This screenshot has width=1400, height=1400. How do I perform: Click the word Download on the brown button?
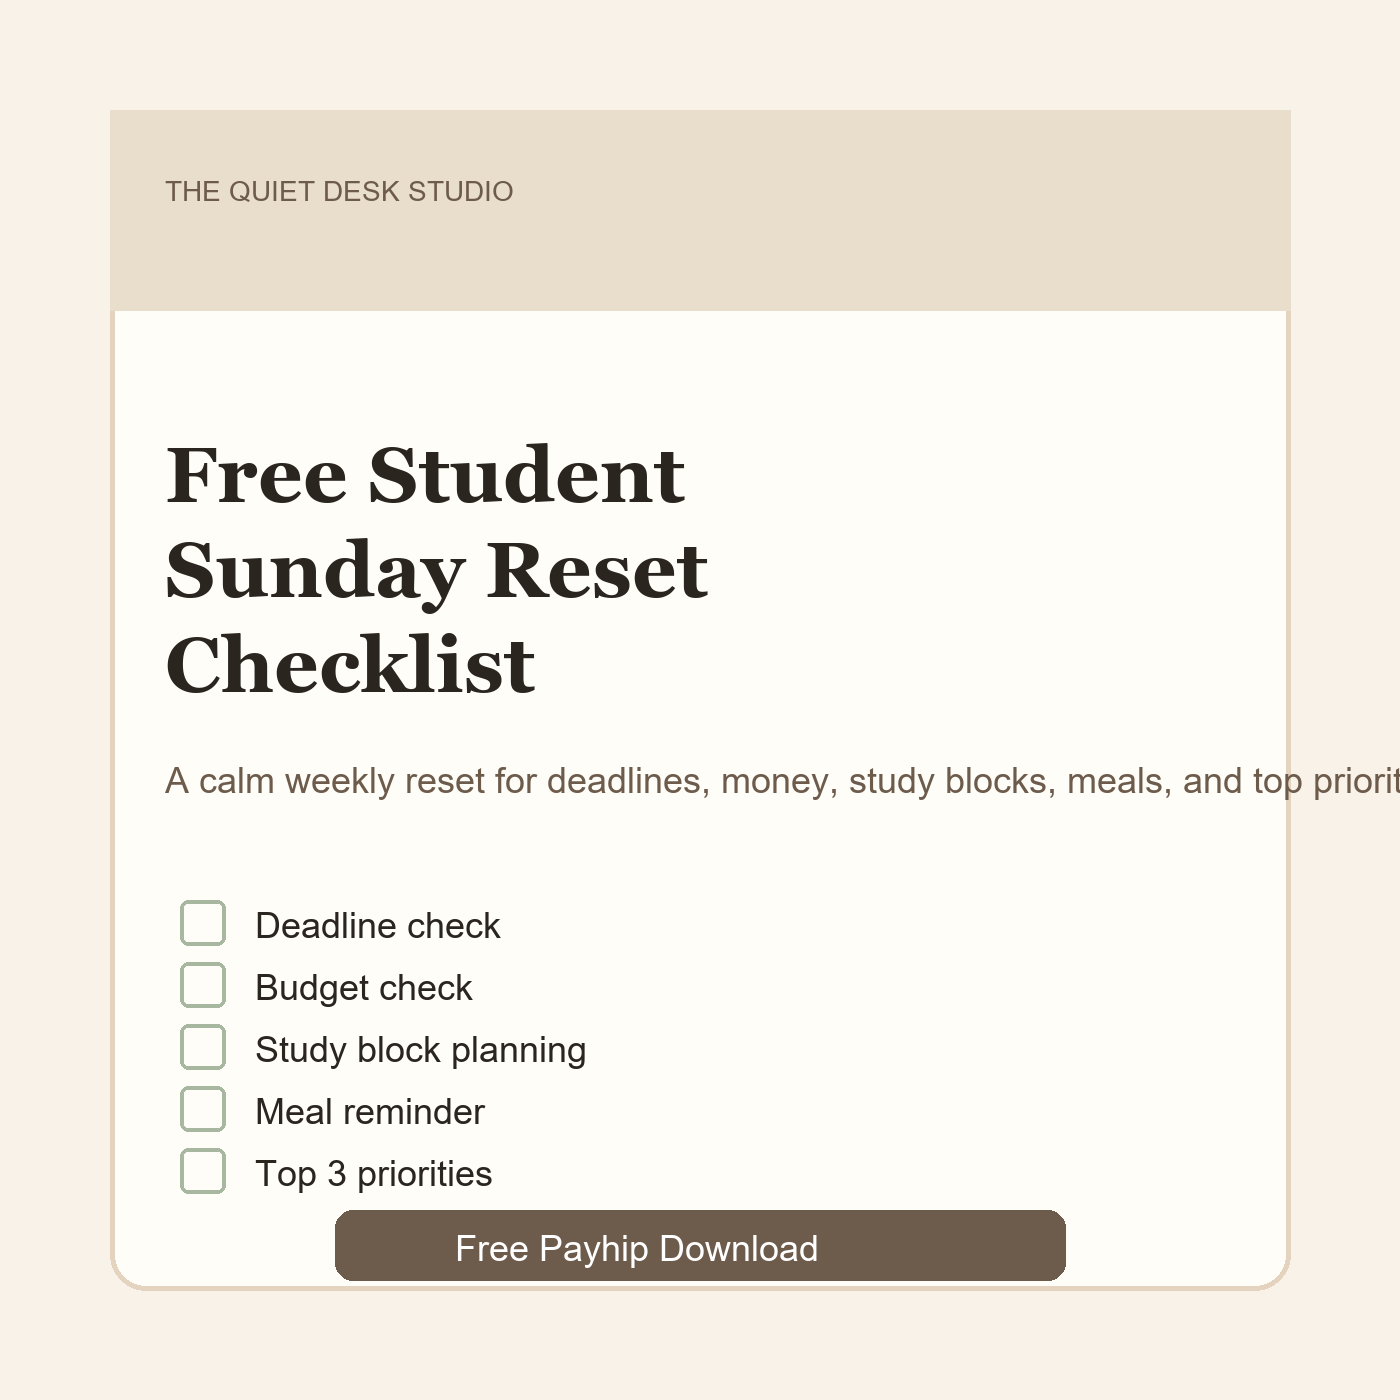click(x=739, y=1249)
